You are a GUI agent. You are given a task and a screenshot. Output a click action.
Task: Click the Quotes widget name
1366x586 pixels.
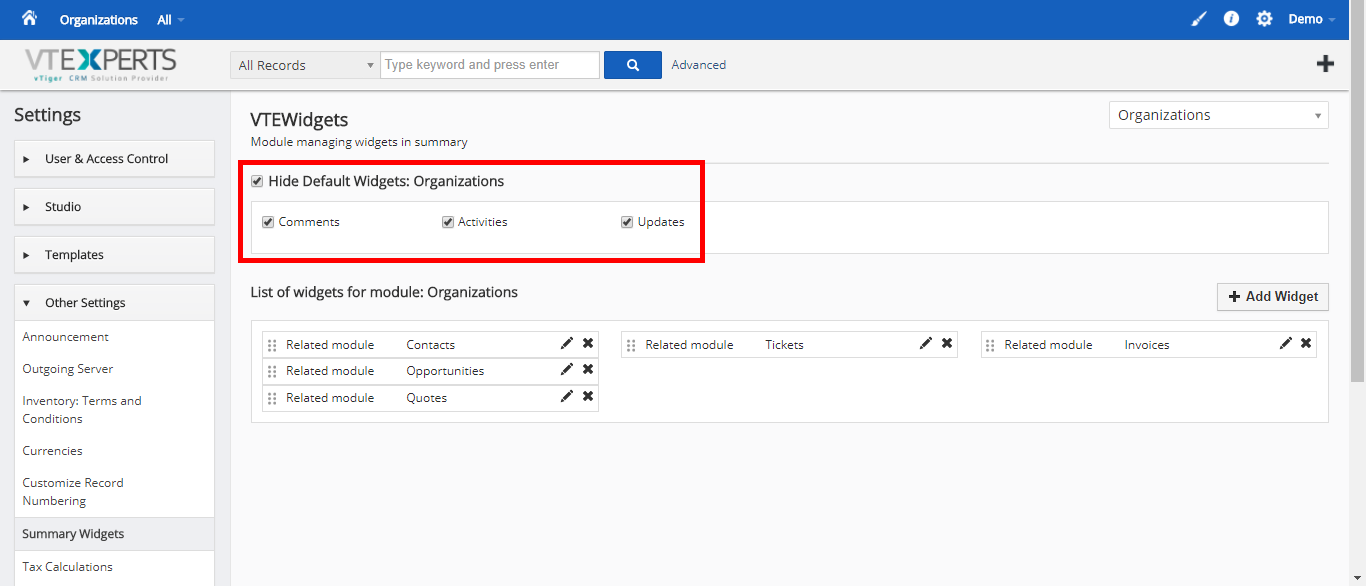(426, 398)
